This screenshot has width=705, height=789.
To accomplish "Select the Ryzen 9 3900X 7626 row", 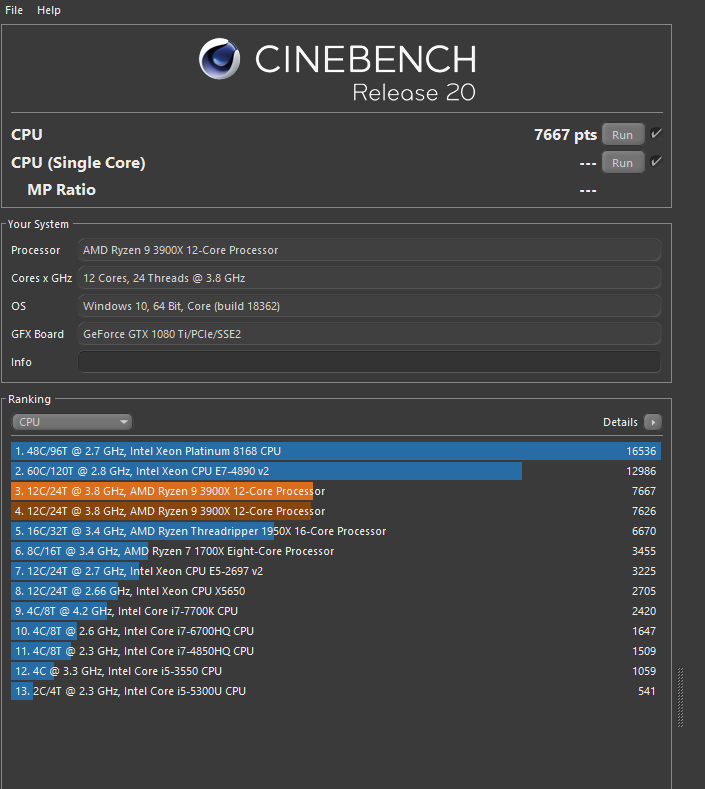I will tap(336, 511).
